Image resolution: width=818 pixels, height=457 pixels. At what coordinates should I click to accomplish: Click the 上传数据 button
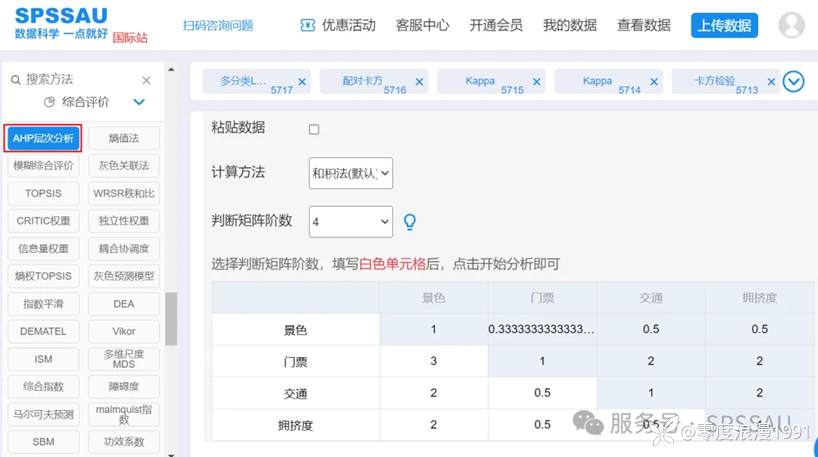click(x=724, y=25)
